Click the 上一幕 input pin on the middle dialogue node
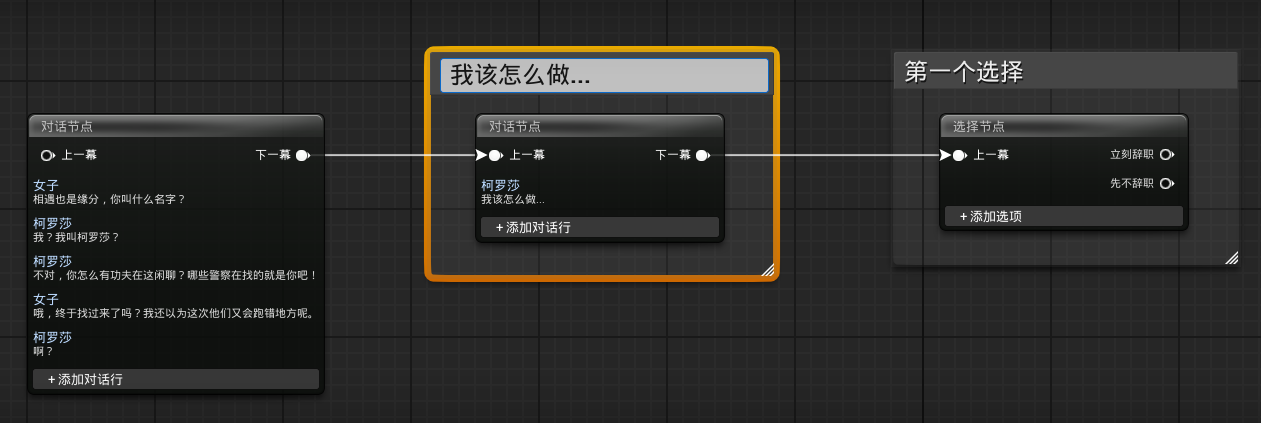 tap(494, 155)
